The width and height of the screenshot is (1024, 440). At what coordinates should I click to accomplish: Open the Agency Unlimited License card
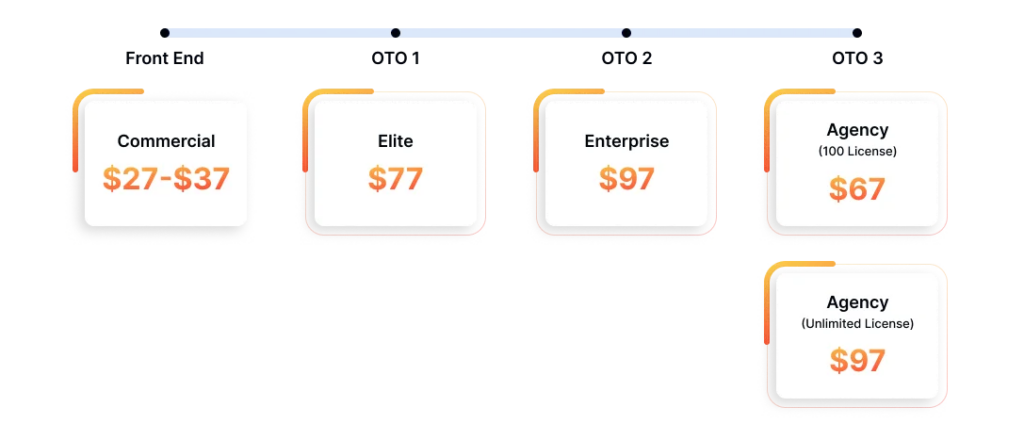coord(857,336)
